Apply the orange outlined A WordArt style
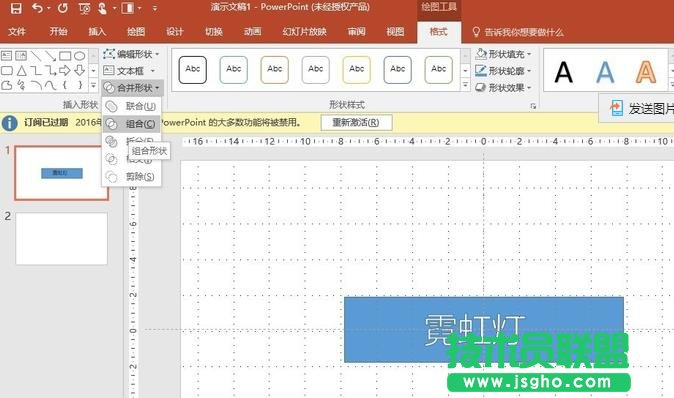 tap(646, 72)
